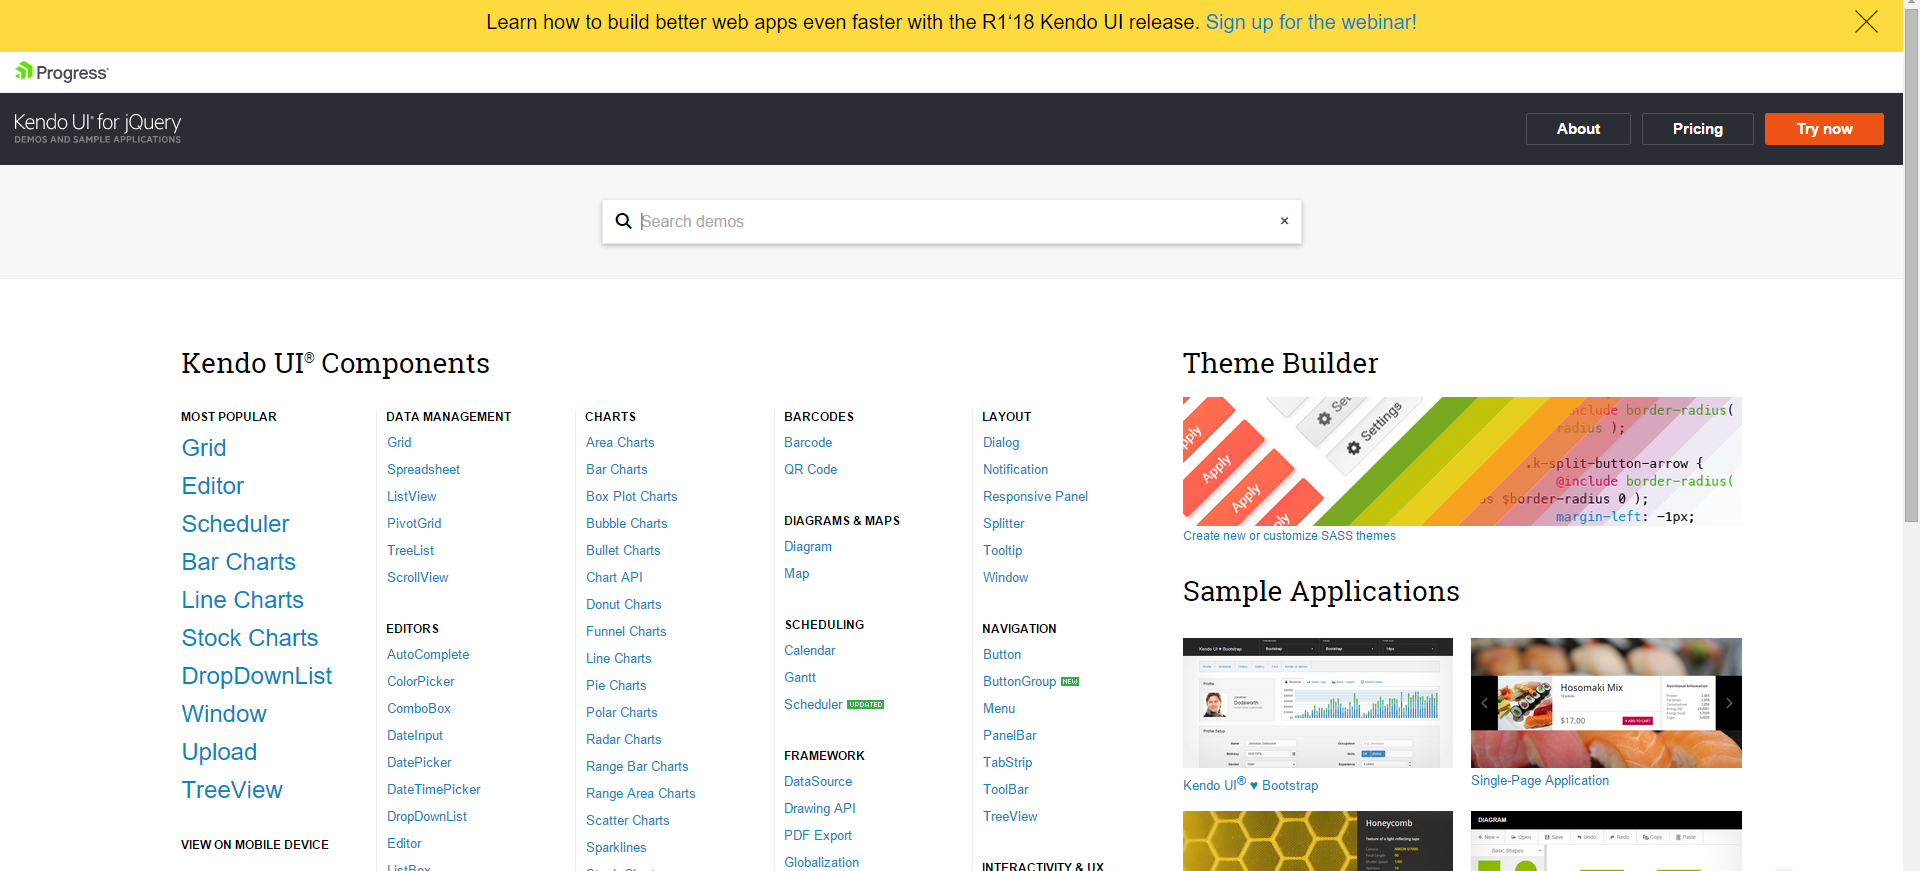This screenshot has width=1920, height=871.
Task: Open the PDF Export demo
Action: point(818,835)
